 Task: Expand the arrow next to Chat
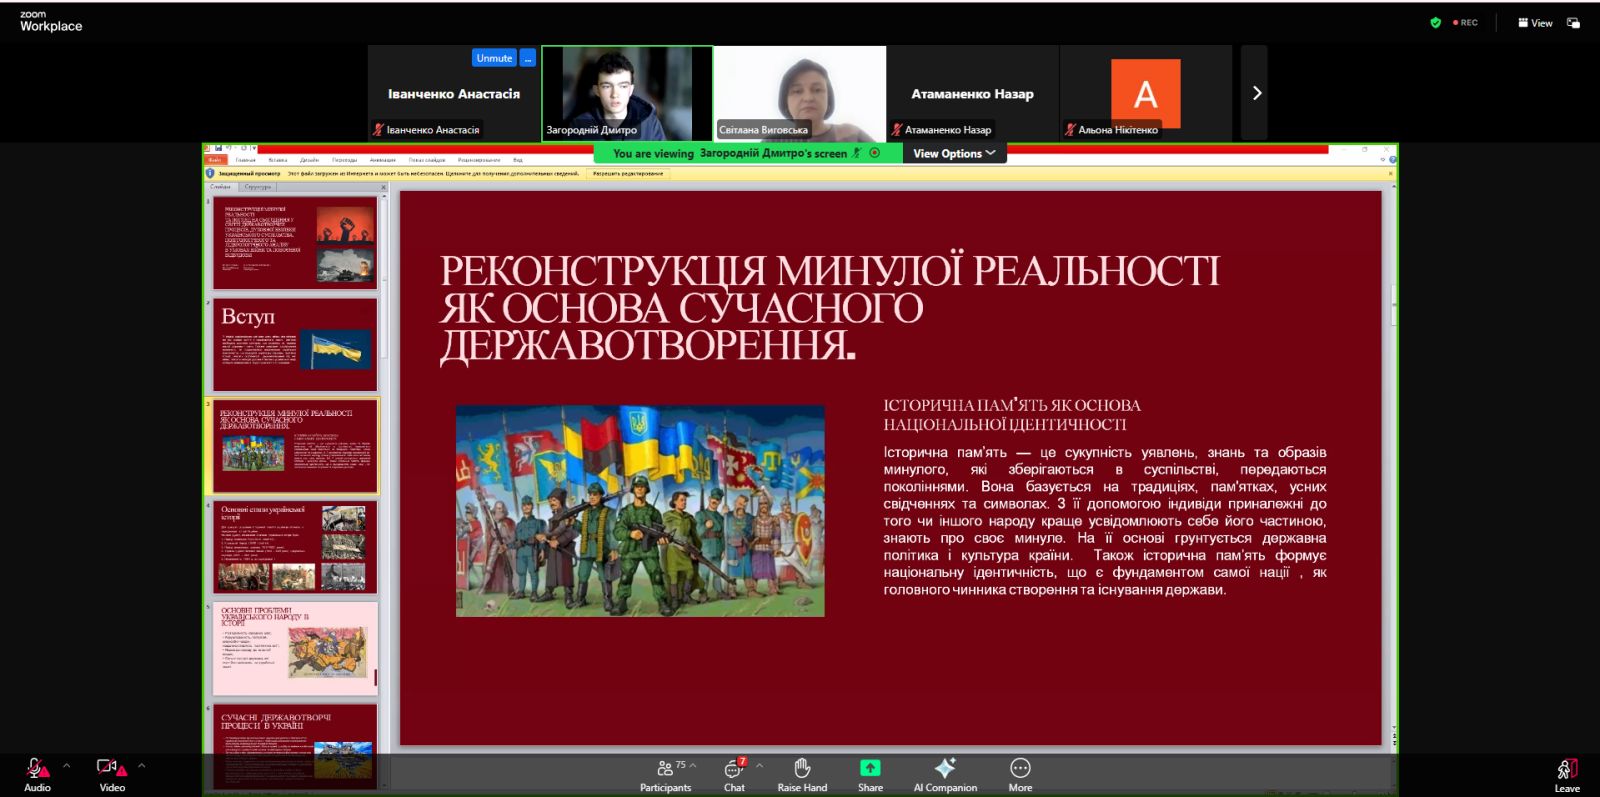click(x=759, y=766)
